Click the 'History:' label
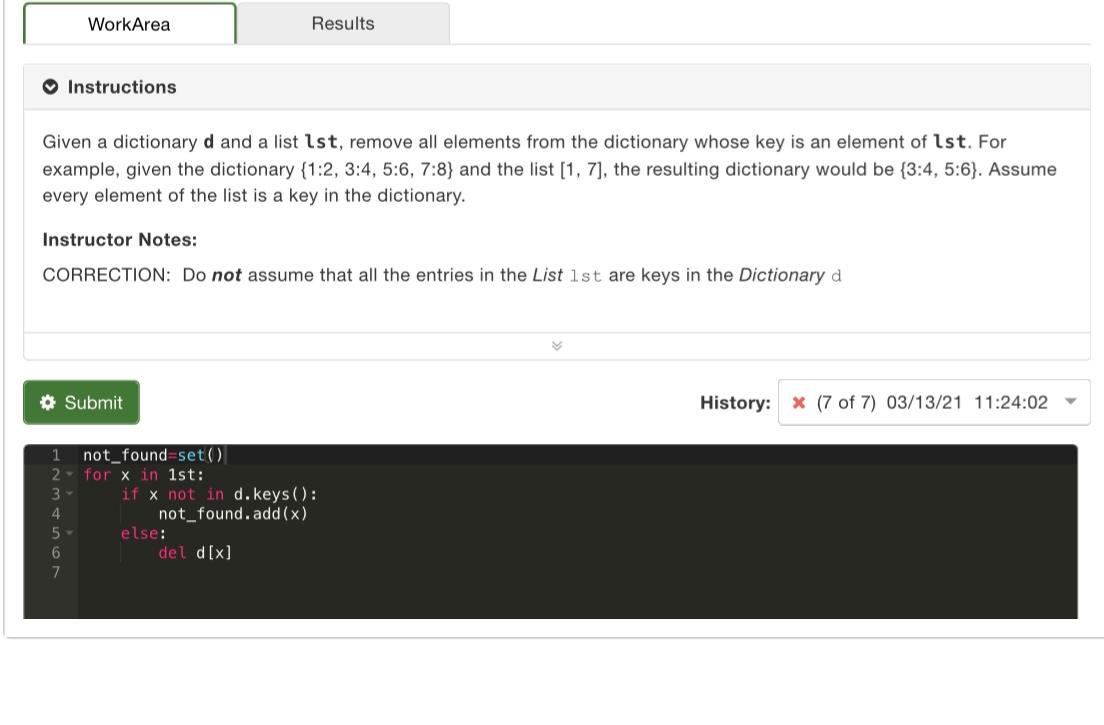This screenshot has width=1104, height=725. [x=735, y=403]
